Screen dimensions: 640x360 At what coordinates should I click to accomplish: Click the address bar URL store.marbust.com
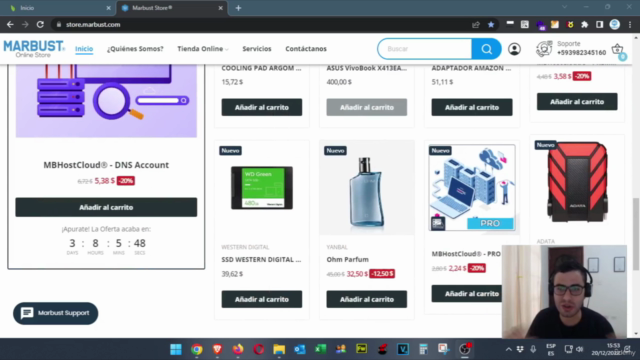(93, 24)
